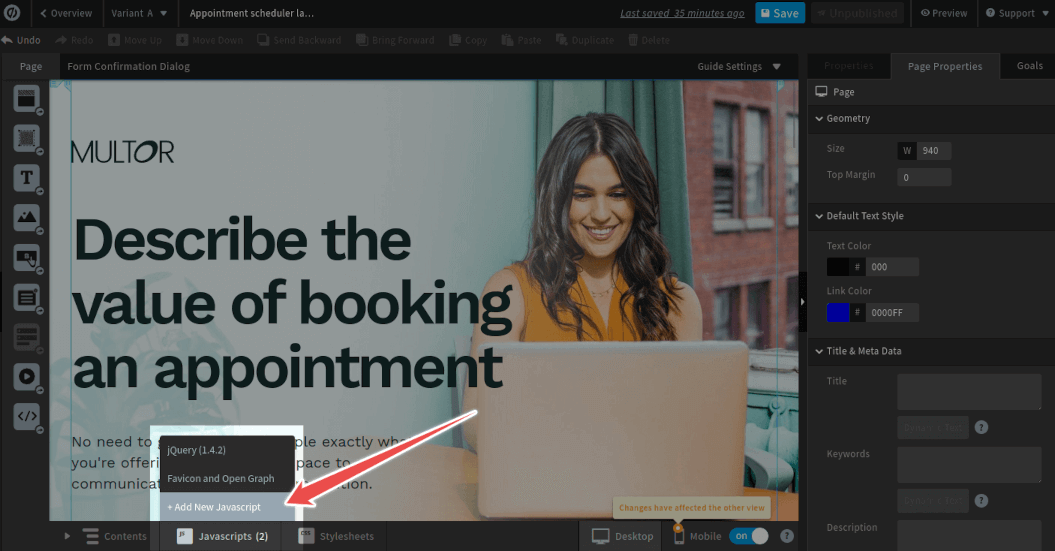Click Copy in the toolbar
Image resolution: width=1055 pixels, height=551 pixels.
[x=468, y=40]
